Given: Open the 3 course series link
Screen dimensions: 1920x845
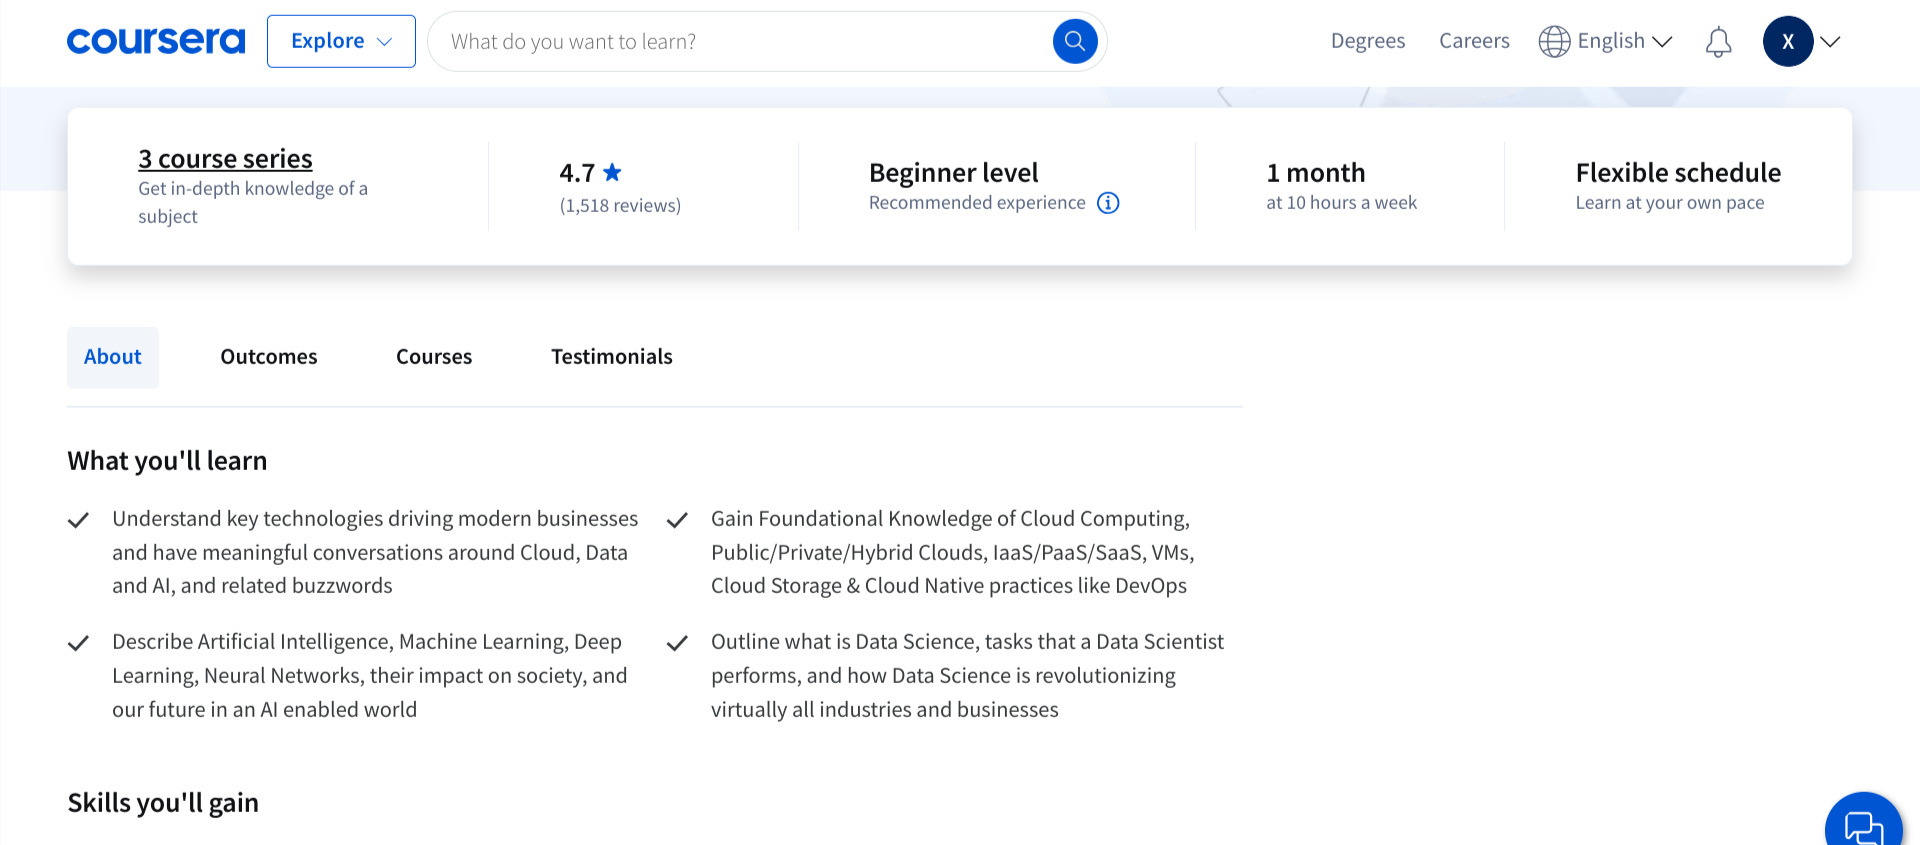Looking at the screenshot, I should (x=225, y=159).
